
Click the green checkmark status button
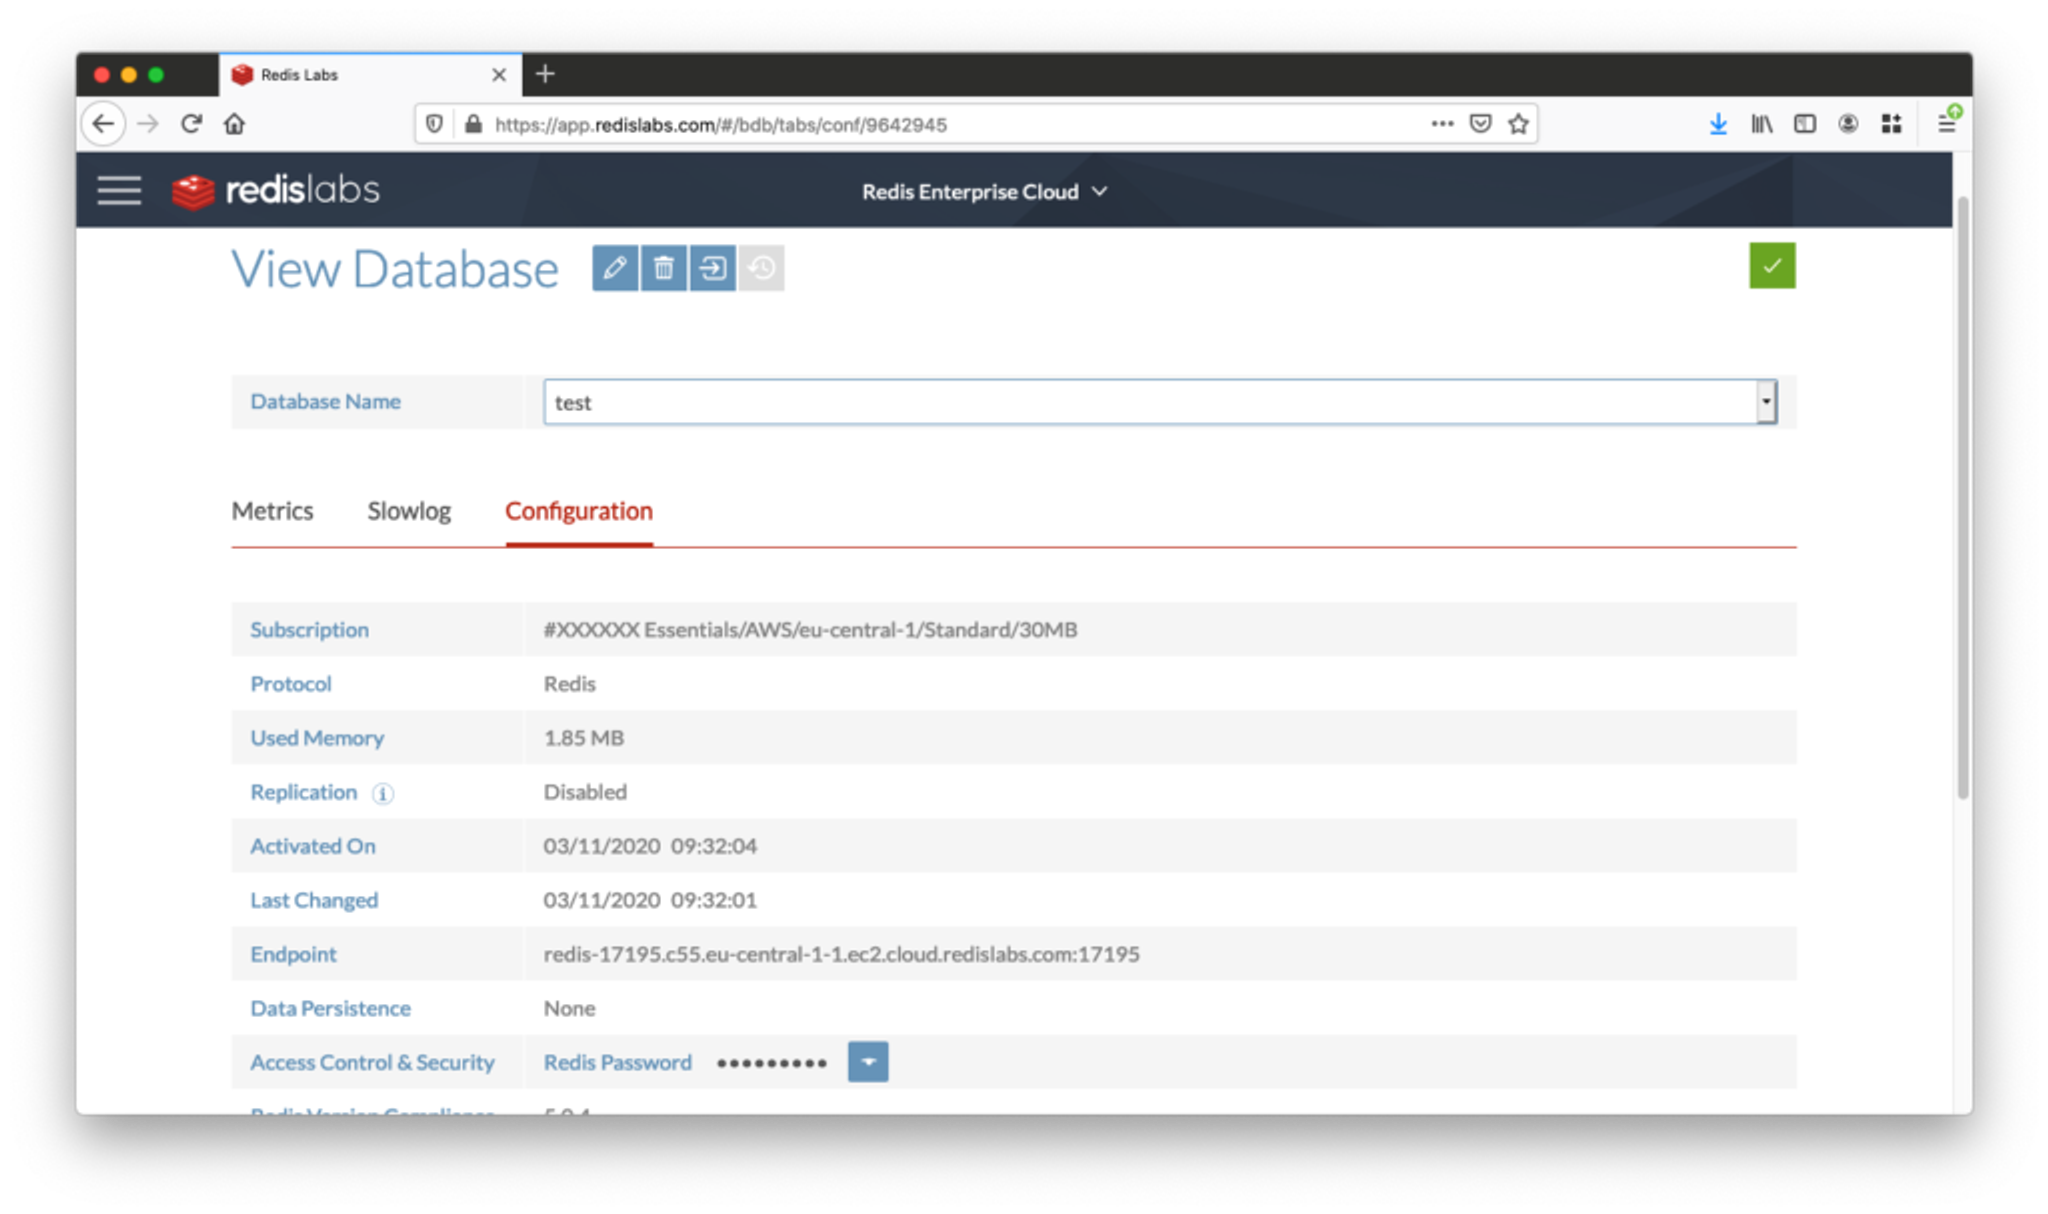1771,266
